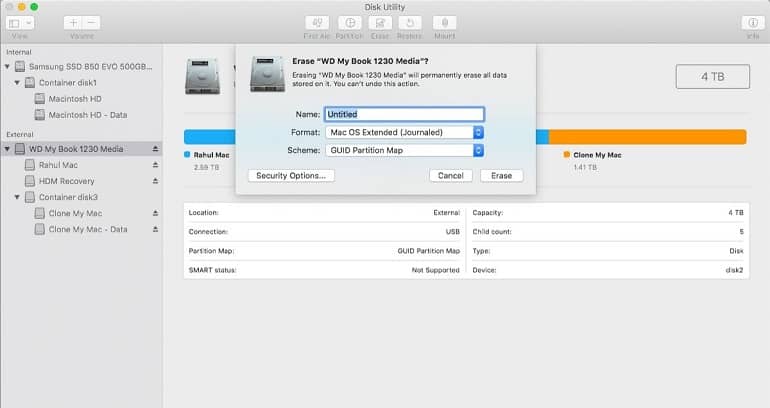Click the 4 TB capacity box

pyautogui.click(x=713, y=77)
